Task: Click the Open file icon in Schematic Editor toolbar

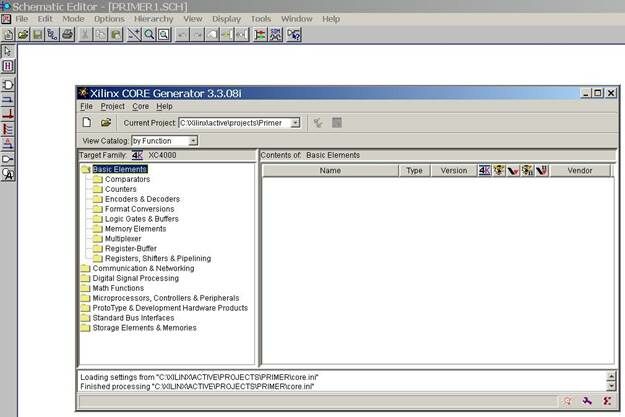Action: 23,35
